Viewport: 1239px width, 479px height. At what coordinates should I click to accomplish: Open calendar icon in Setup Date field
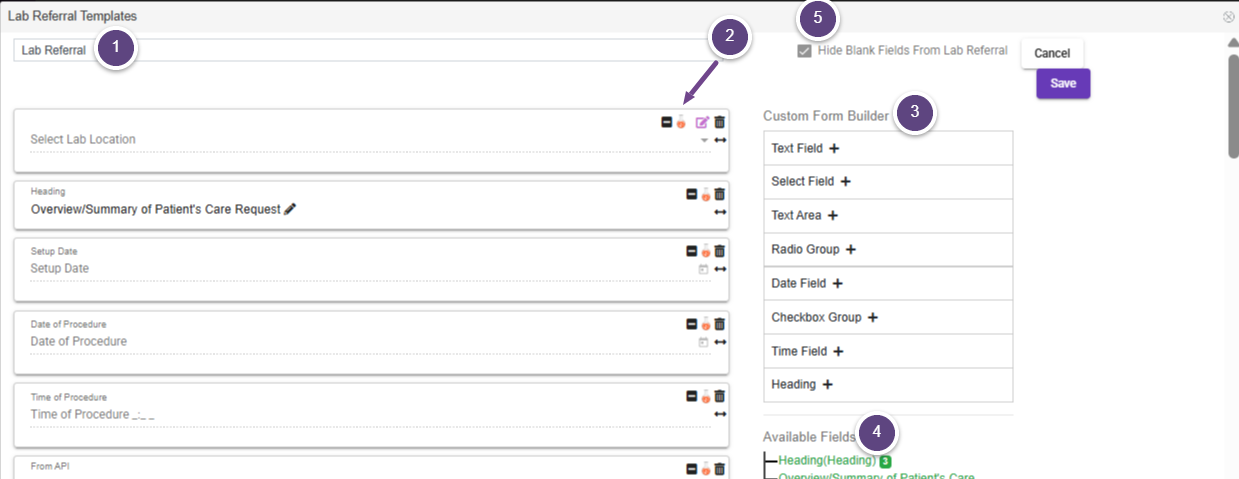703,269
